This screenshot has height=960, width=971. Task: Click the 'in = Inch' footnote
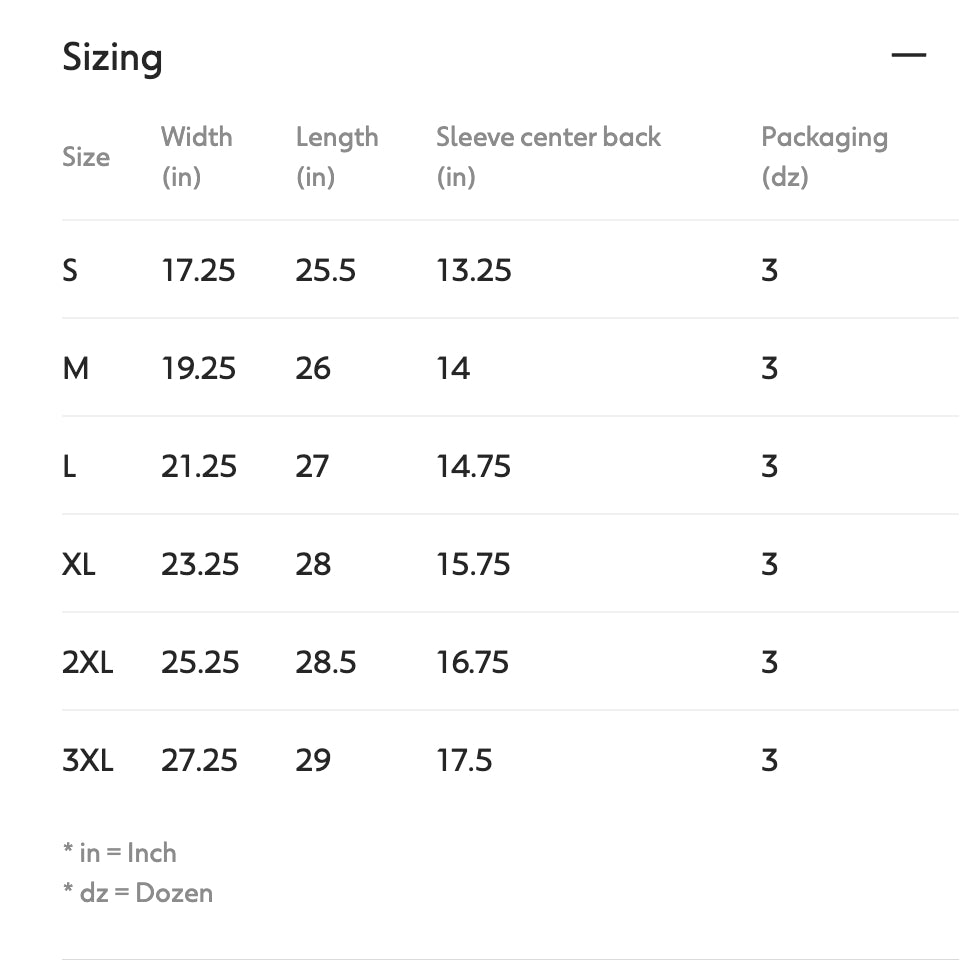coord(120,853)
